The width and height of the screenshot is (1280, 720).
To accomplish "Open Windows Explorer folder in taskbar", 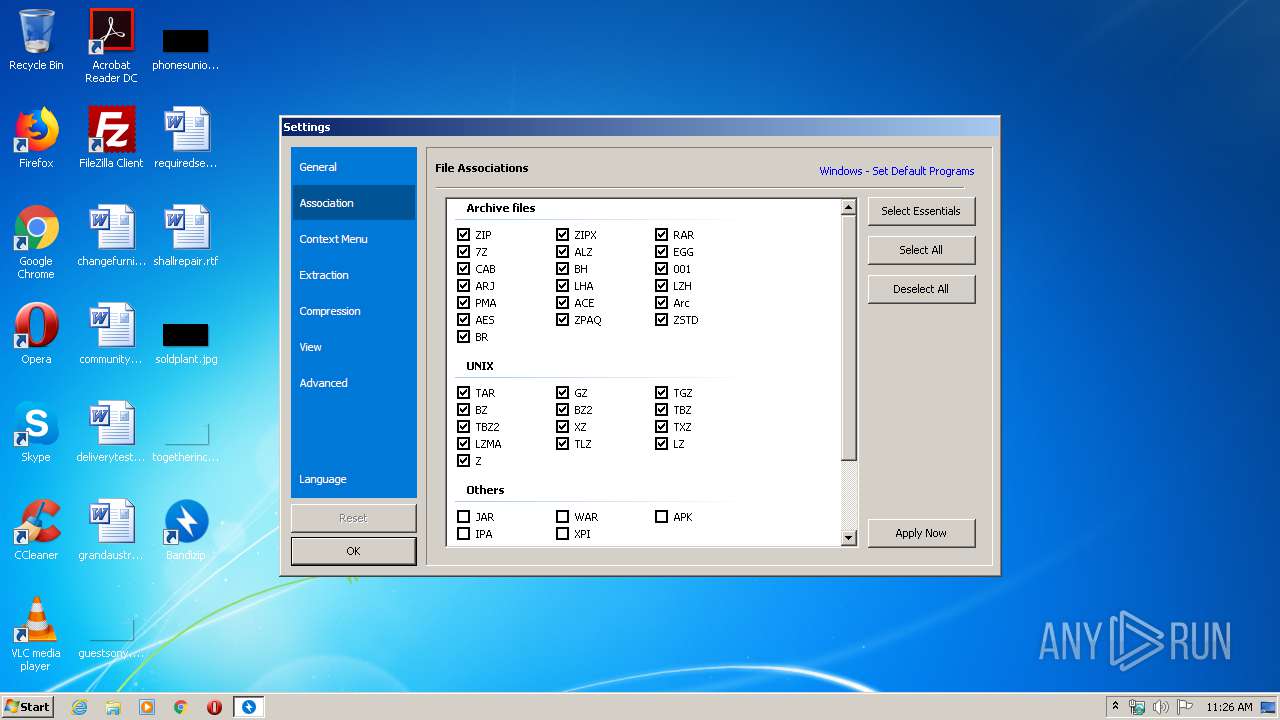I will pyautogui.click(x=113, y=707).
